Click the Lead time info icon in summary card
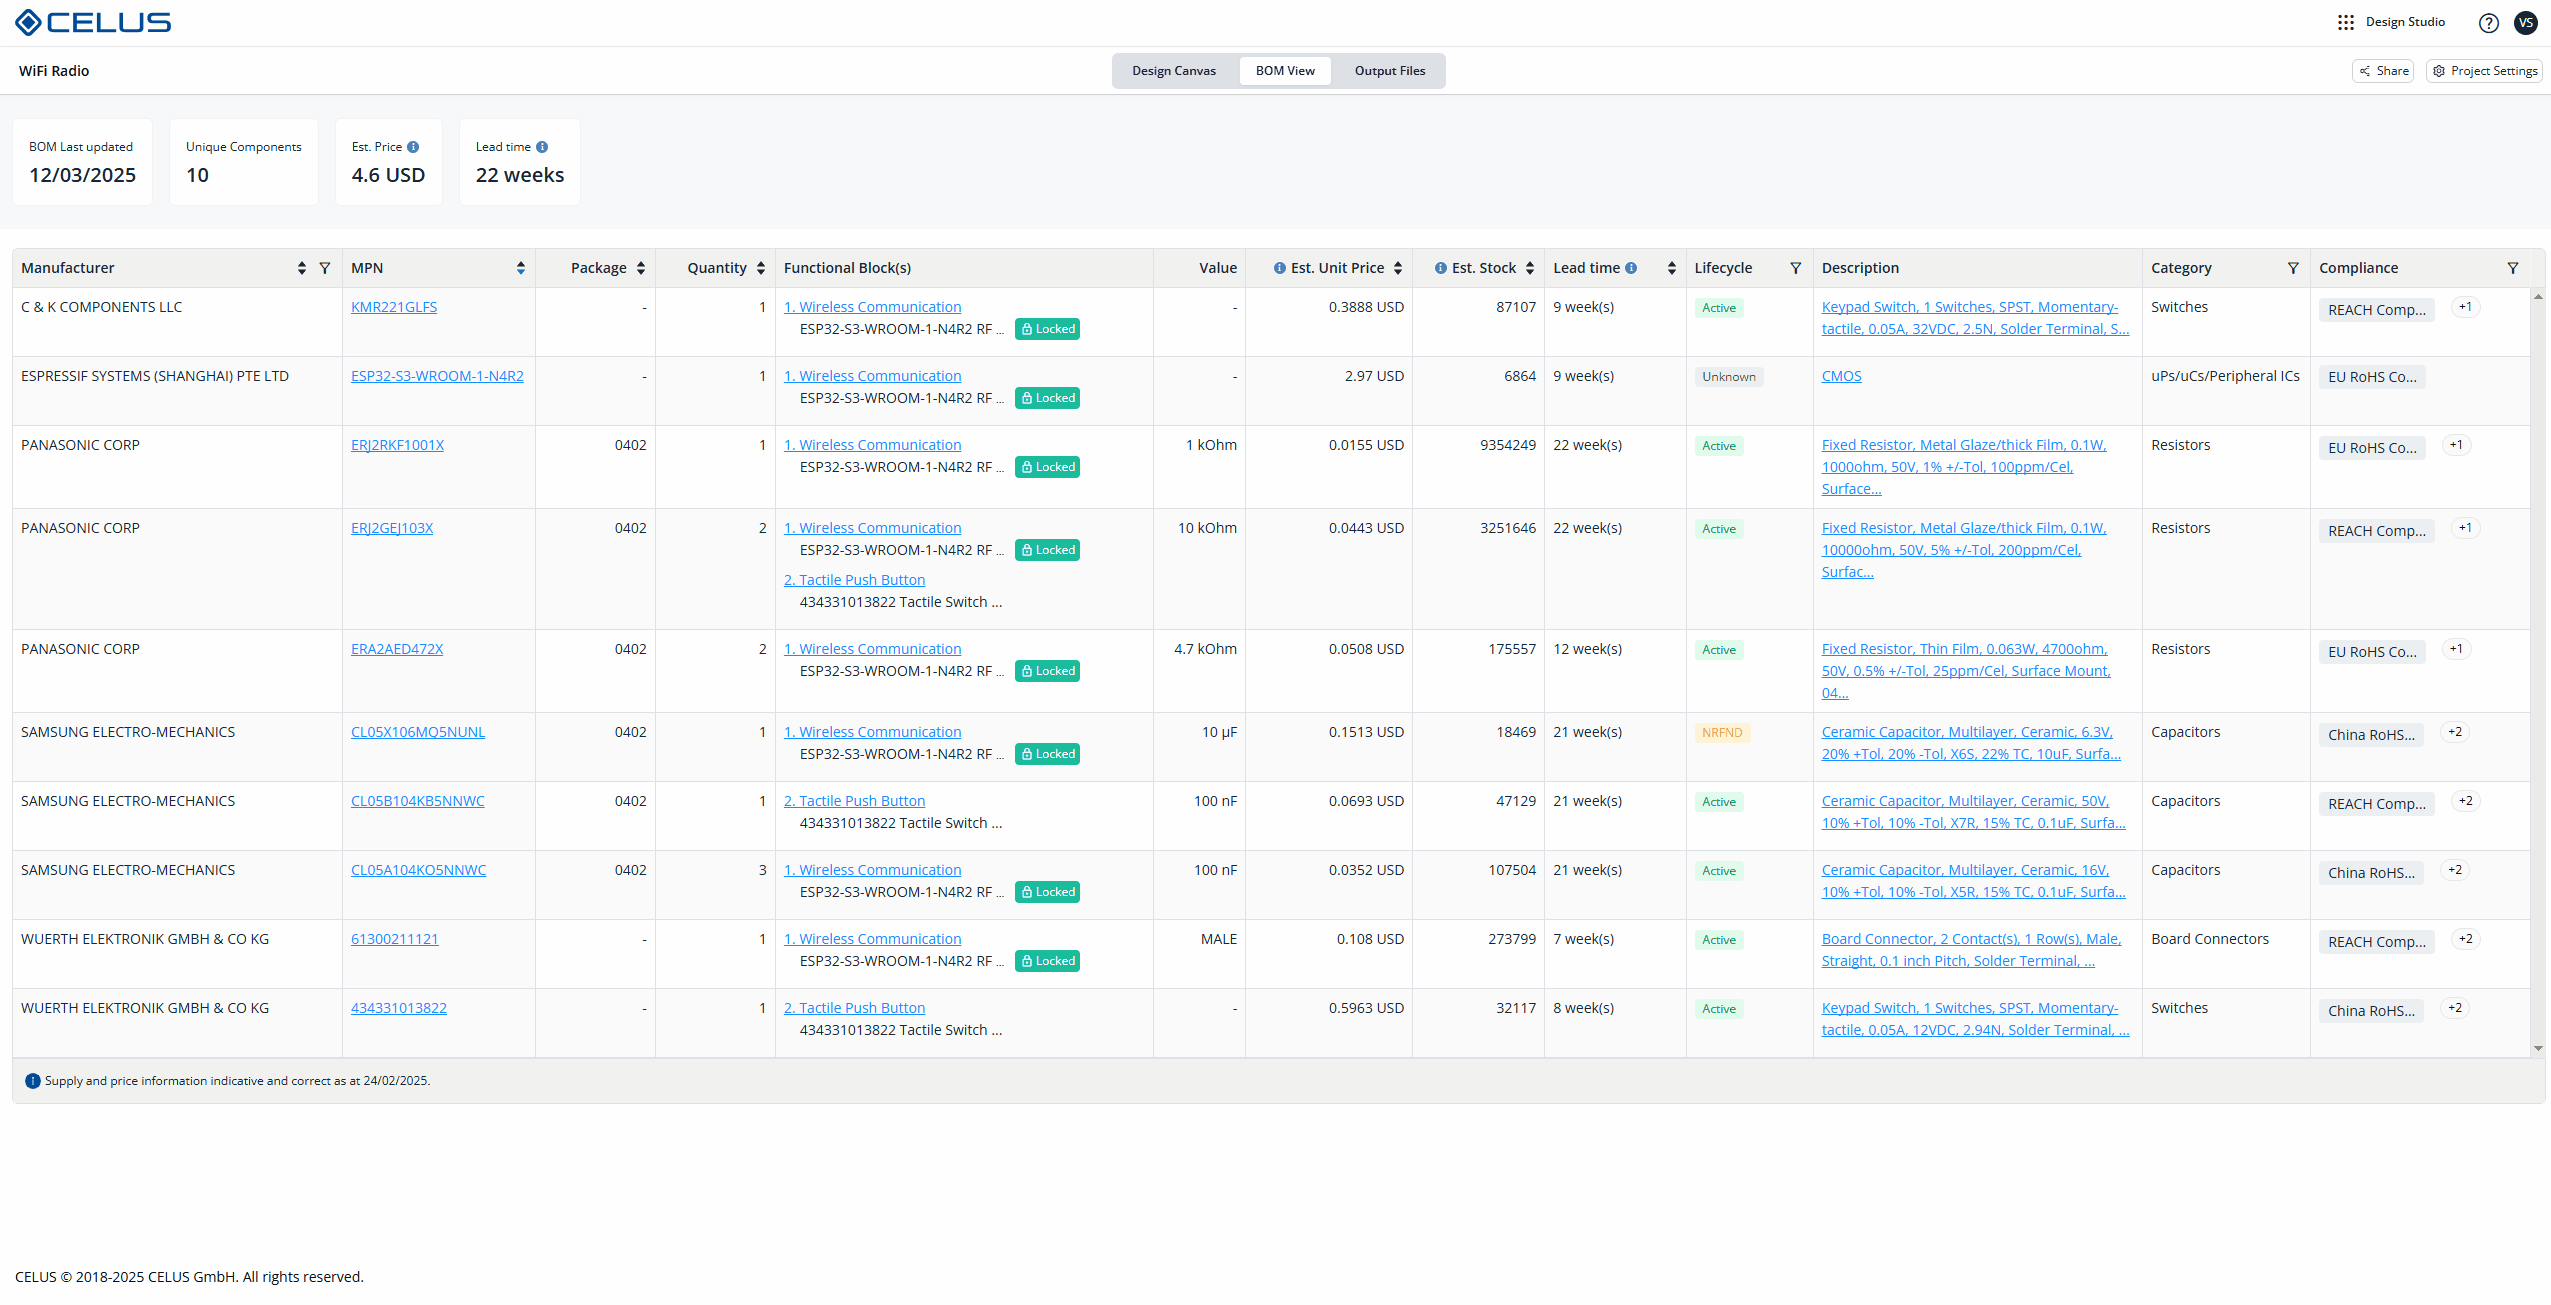2551x1305 pixels. point(542,147)
